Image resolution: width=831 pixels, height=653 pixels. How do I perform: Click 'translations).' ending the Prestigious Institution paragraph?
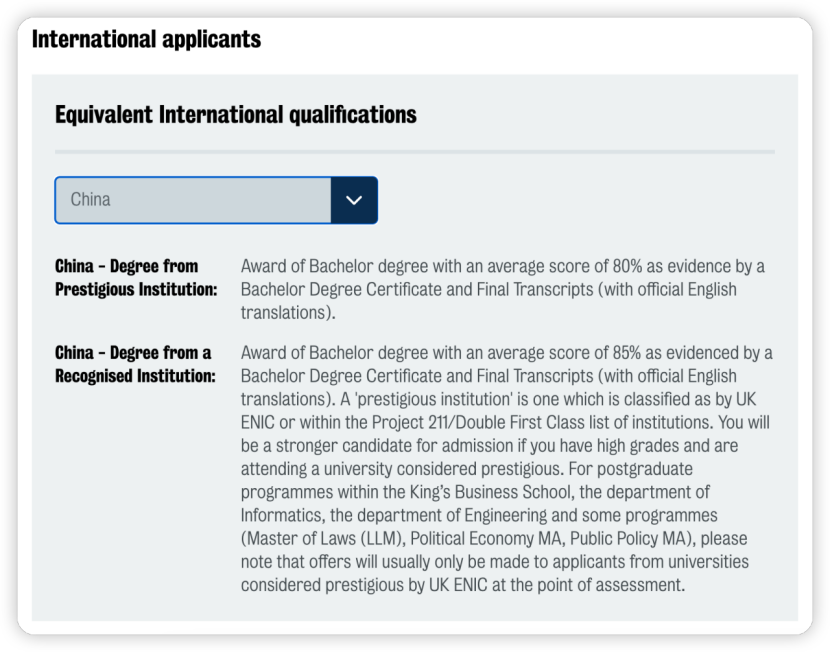coord(288,313)
